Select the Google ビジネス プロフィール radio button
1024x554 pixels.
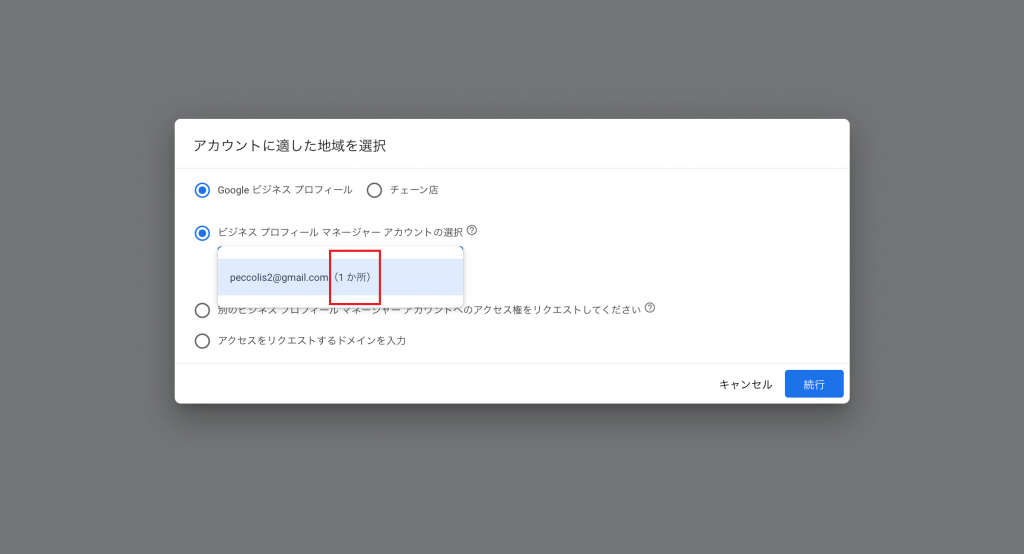203,190
